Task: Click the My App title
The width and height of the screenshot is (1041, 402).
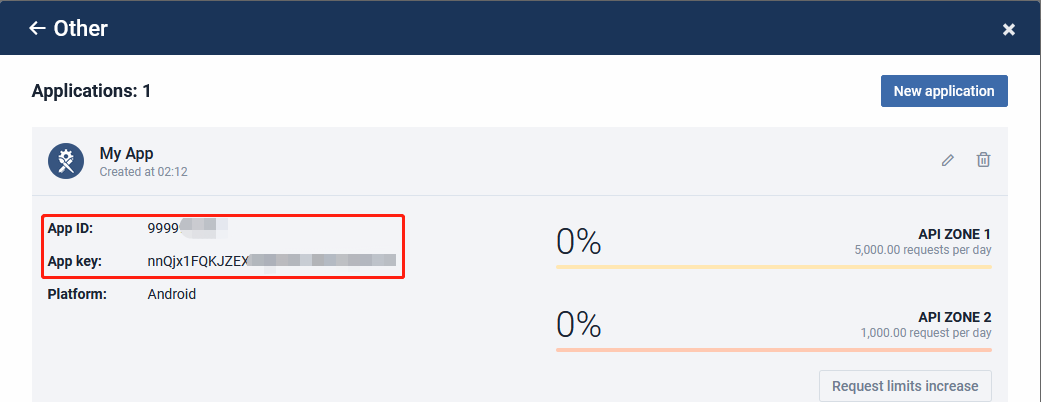Action: (126, 154)
